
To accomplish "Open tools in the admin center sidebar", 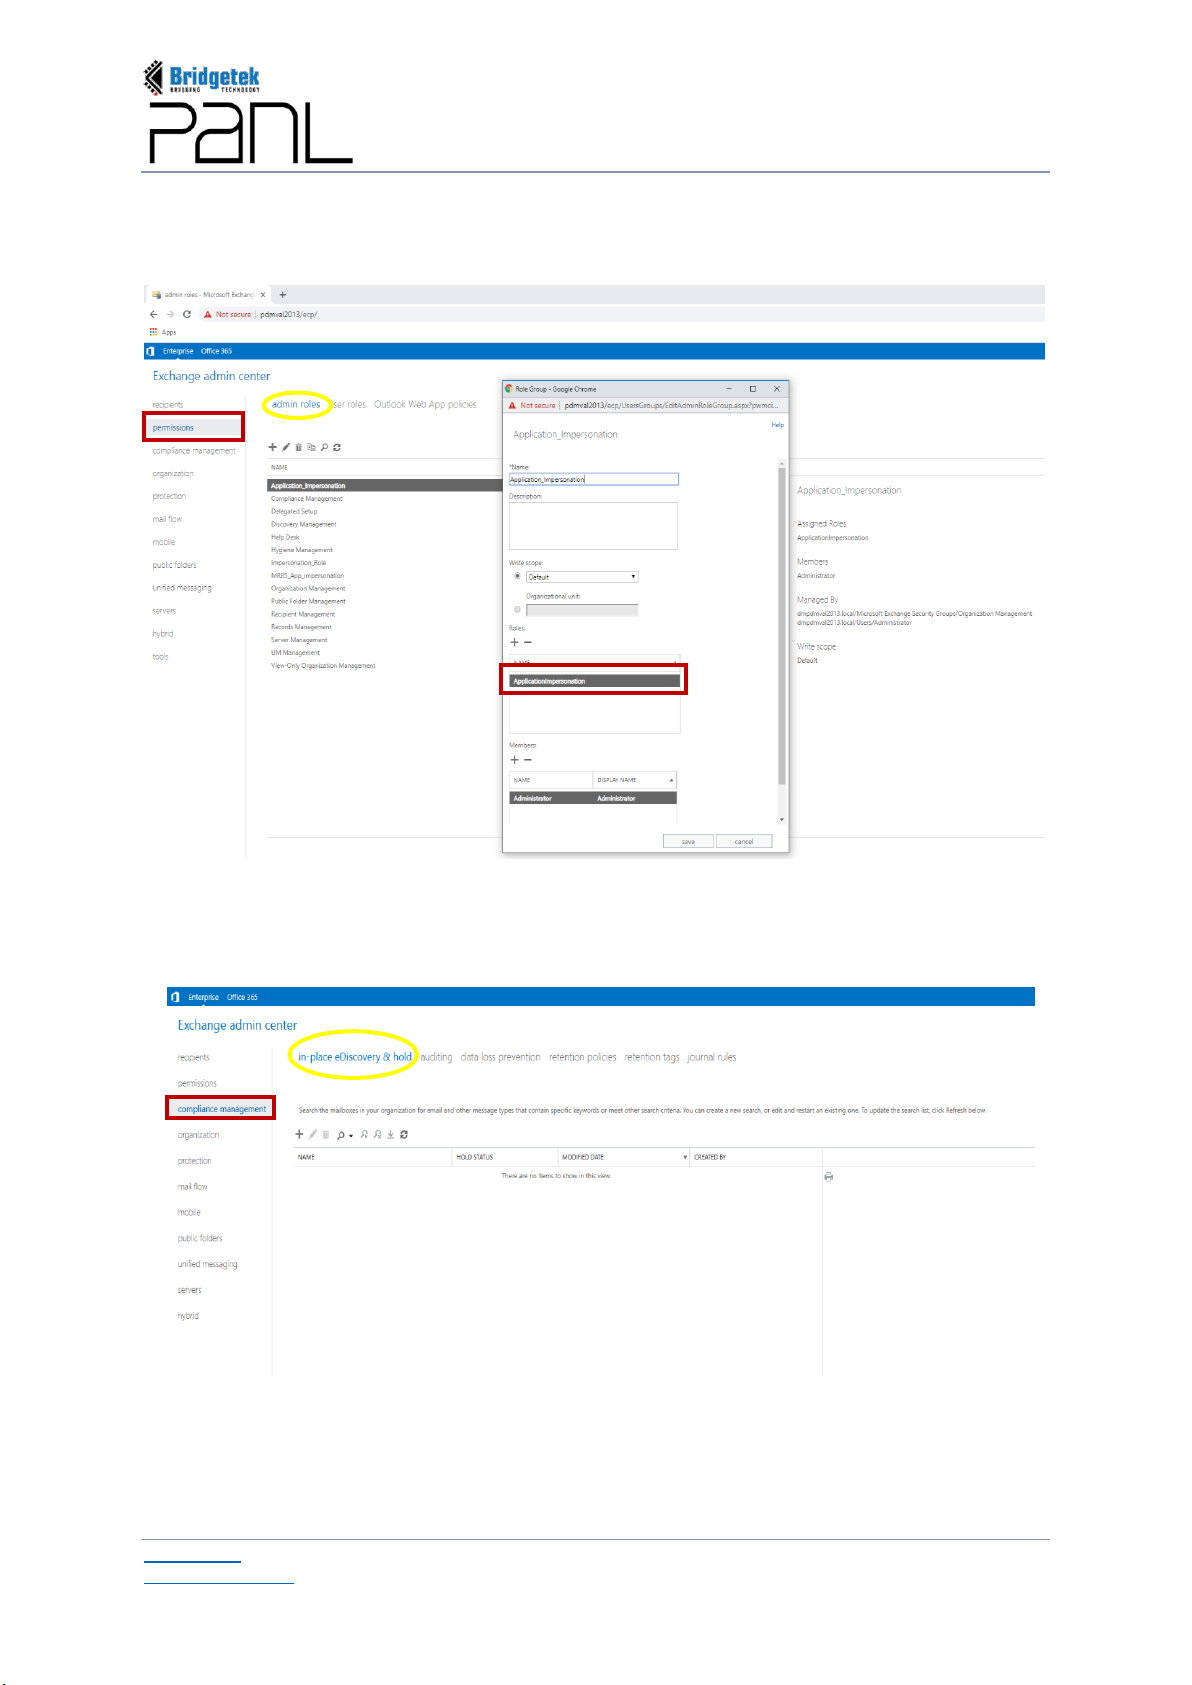I will pyautogui.click(x=160, y=657).
